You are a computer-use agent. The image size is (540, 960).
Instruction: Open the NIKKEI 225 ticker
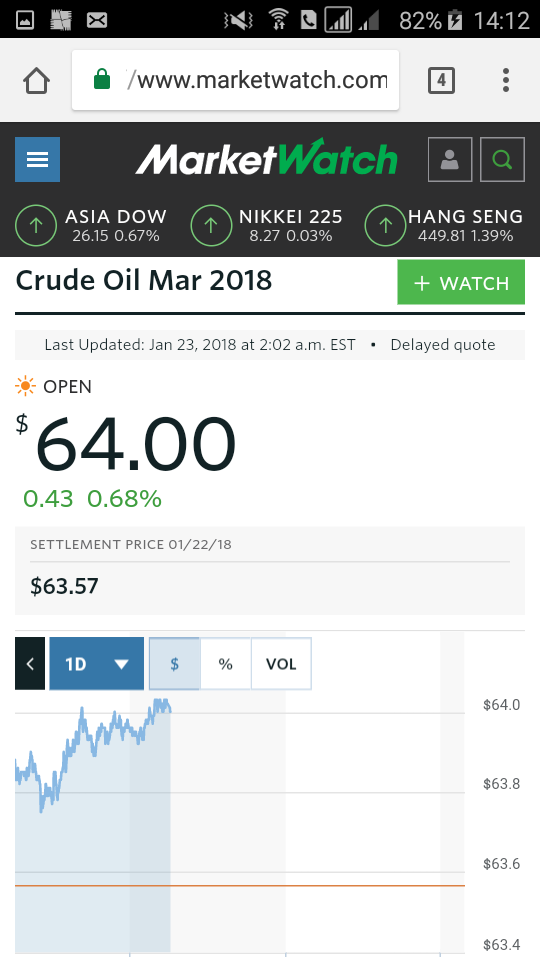click(x=291, y=225)
